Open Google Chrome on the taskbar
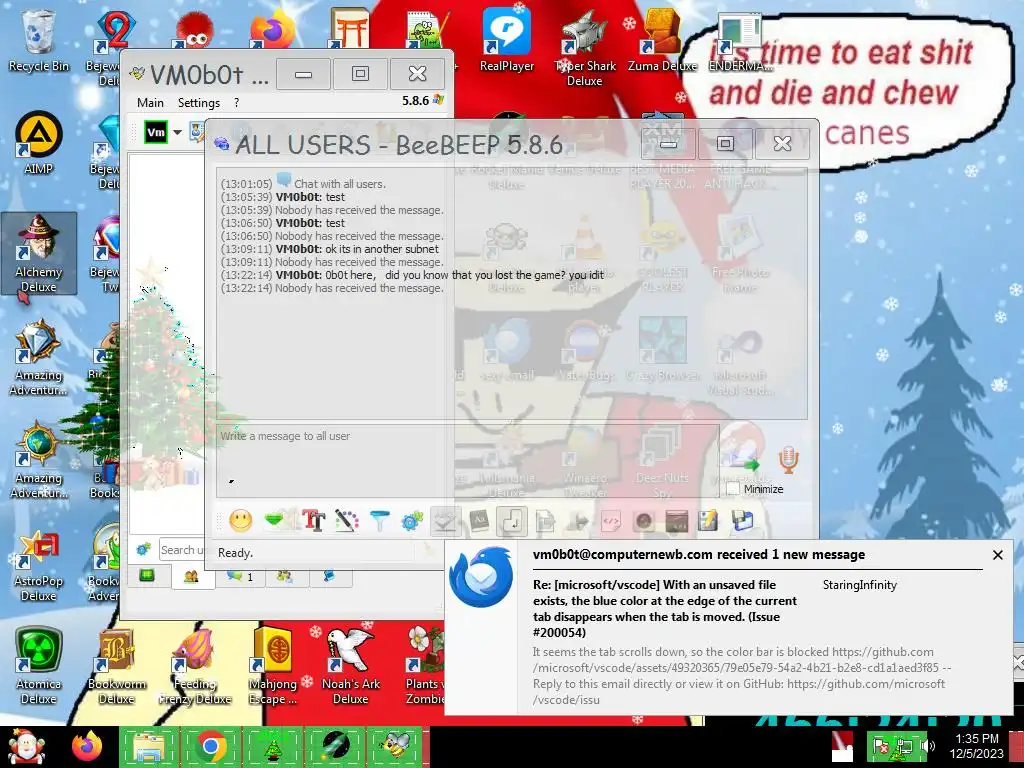The width and height of the screenshot is (1024, 768). tap(210, 746)
